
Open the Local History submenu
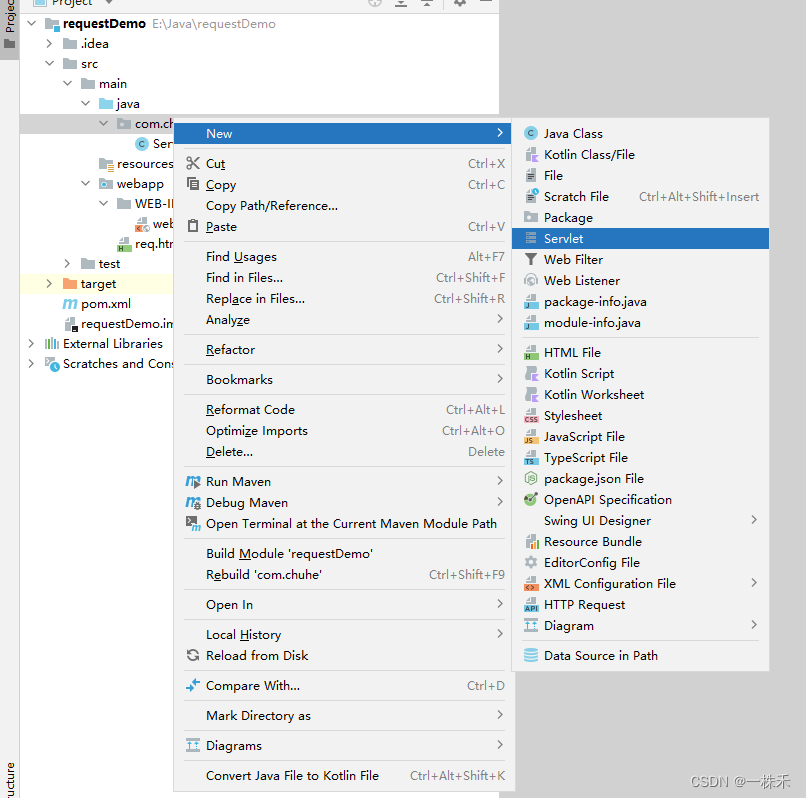click(344, 635)
